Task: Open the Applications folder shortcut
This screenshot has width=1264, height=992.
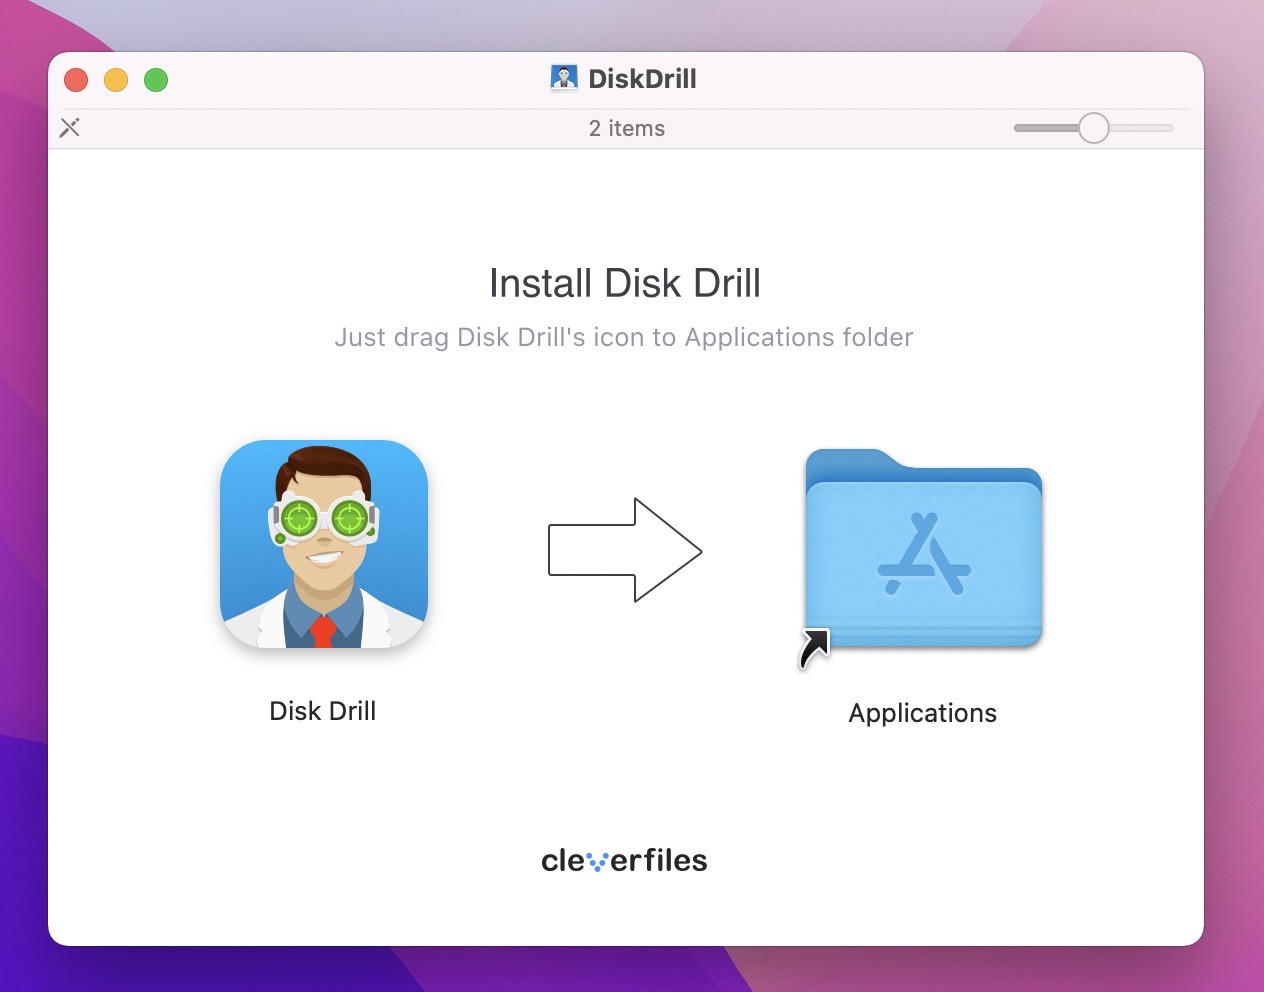Action: point(923,550)
